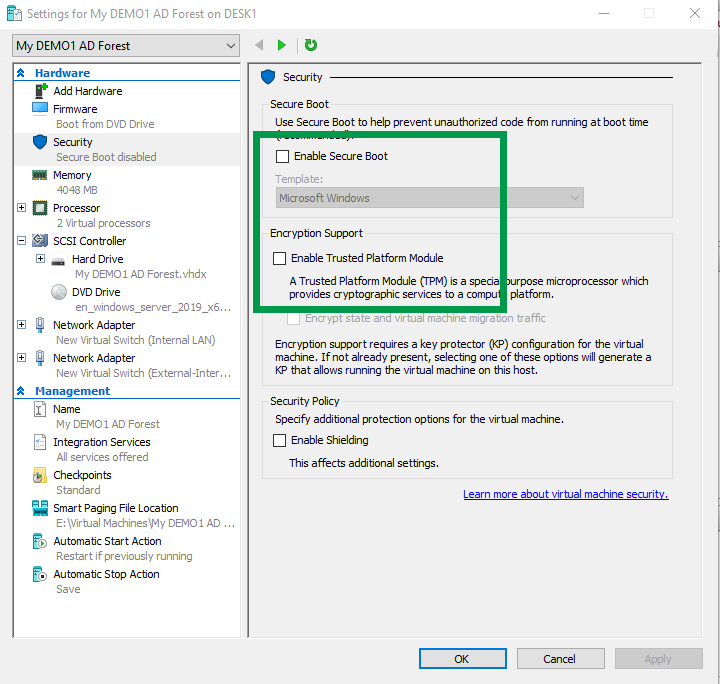This screenshot has height=684, width=720.
Task: Click the Memory chip icon
Action: point(40,175)
